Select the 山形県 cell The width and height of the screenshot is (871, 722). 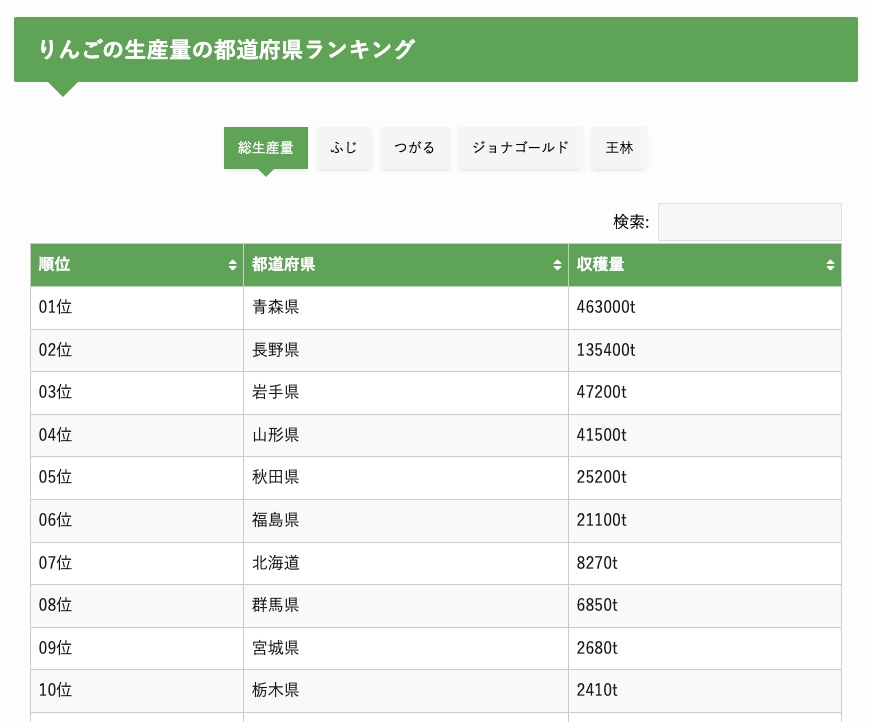(x=406, y=435)
